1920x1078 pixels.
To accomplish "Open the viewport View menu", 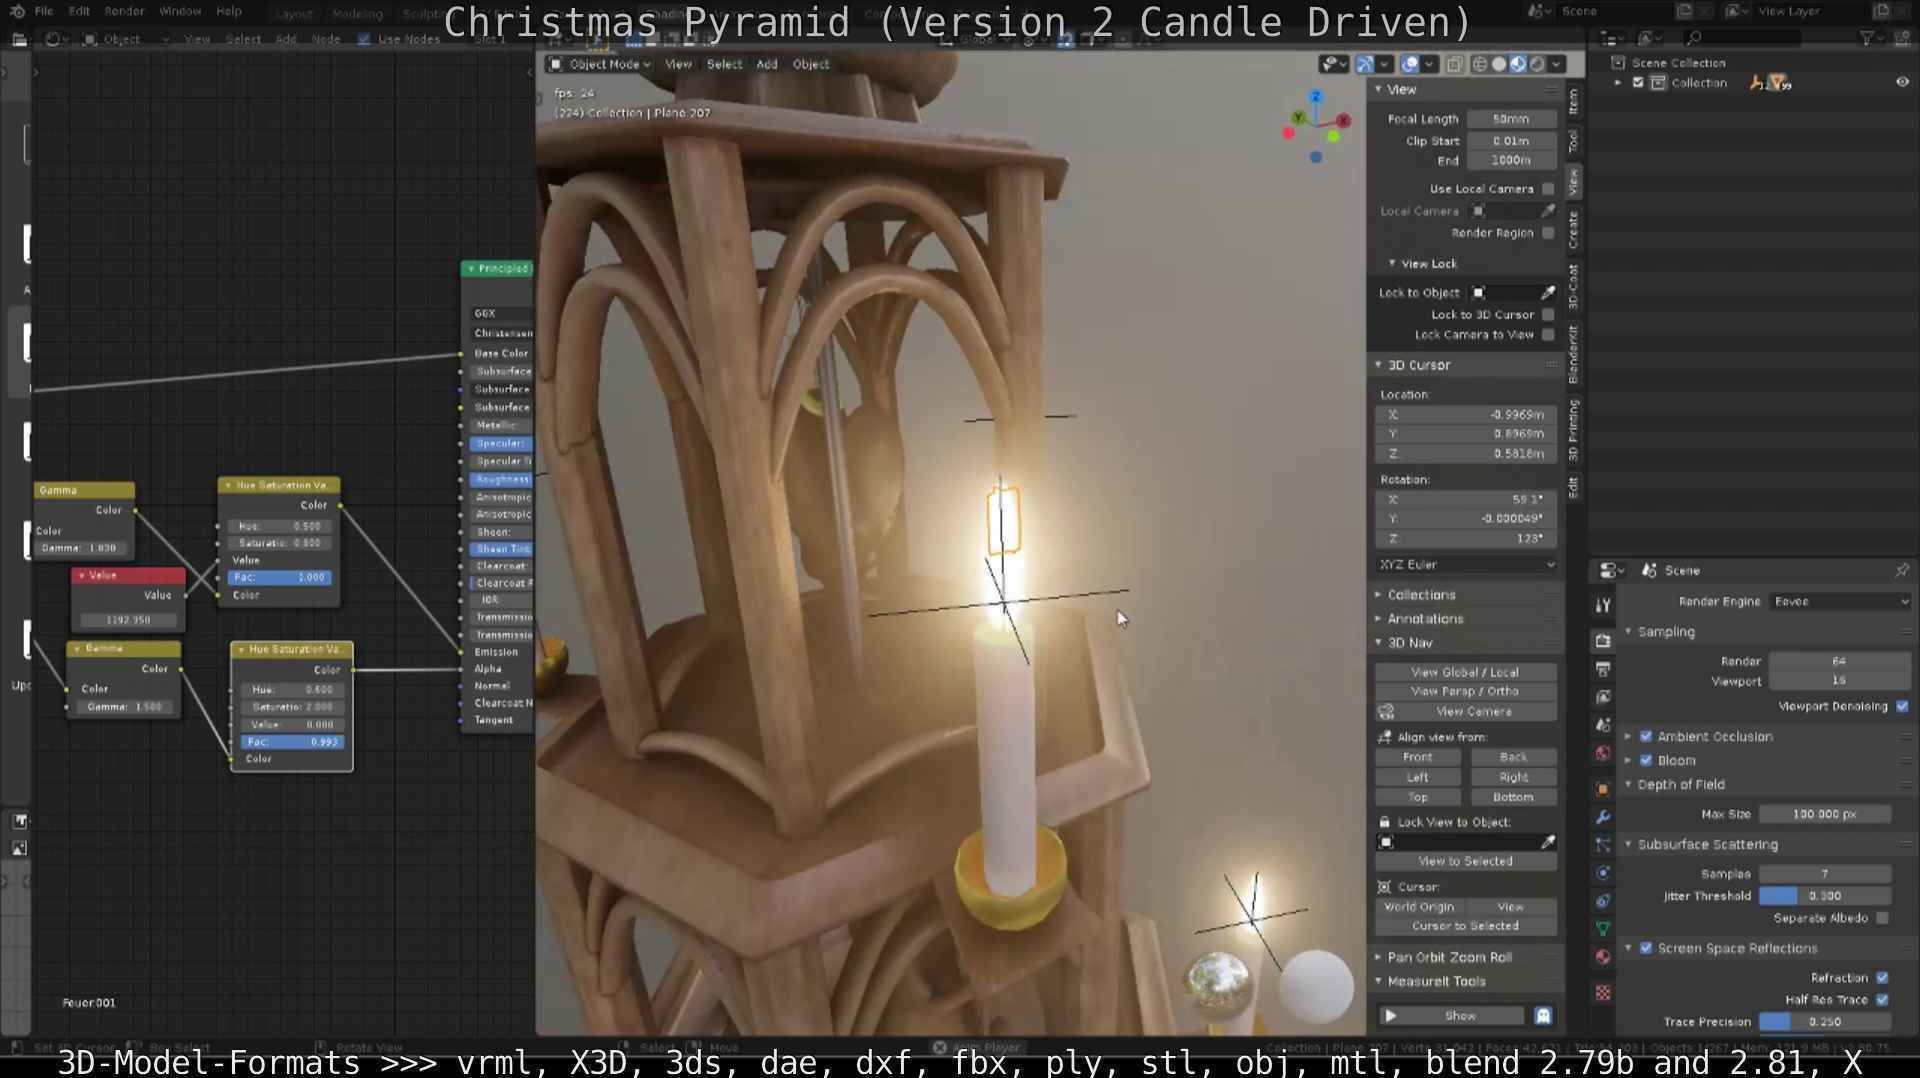I will pos(678,64).
